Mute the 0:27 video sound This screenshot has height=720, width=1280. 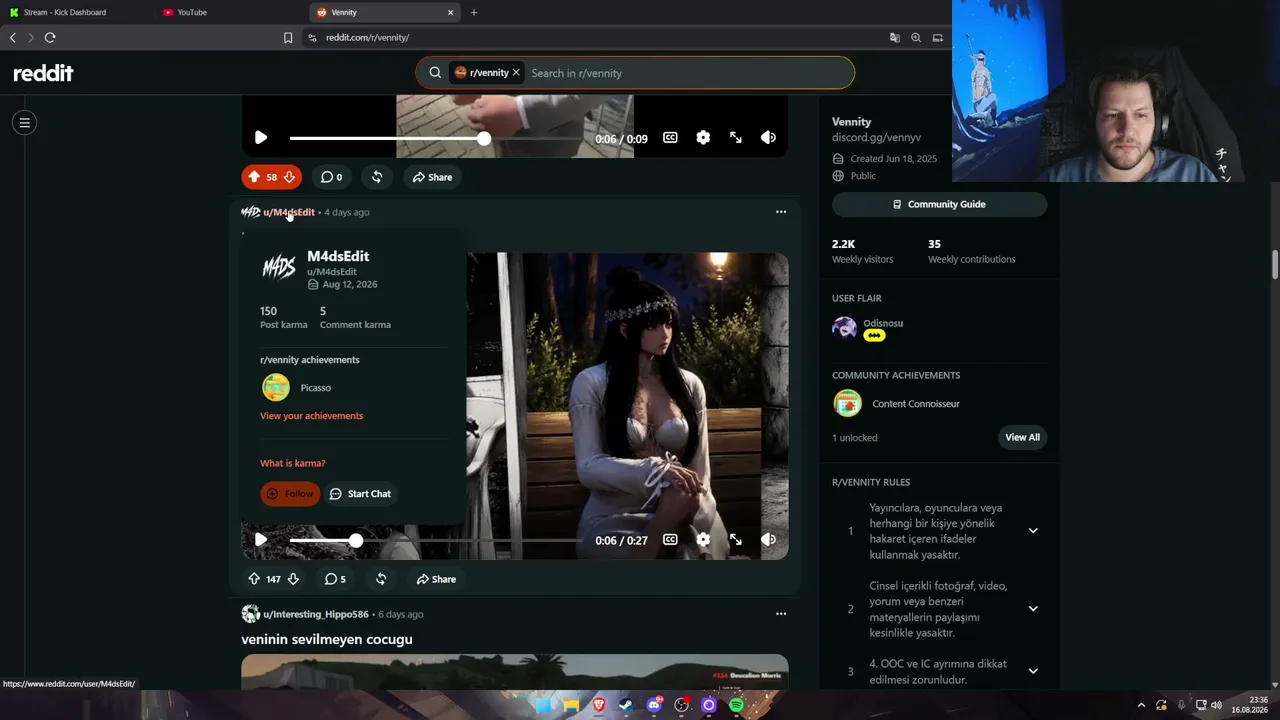pos(768,540)
